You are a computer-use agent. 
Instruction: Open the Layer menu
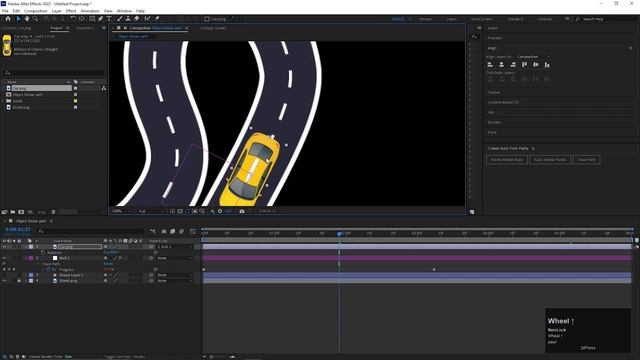[x=57, y=11]
